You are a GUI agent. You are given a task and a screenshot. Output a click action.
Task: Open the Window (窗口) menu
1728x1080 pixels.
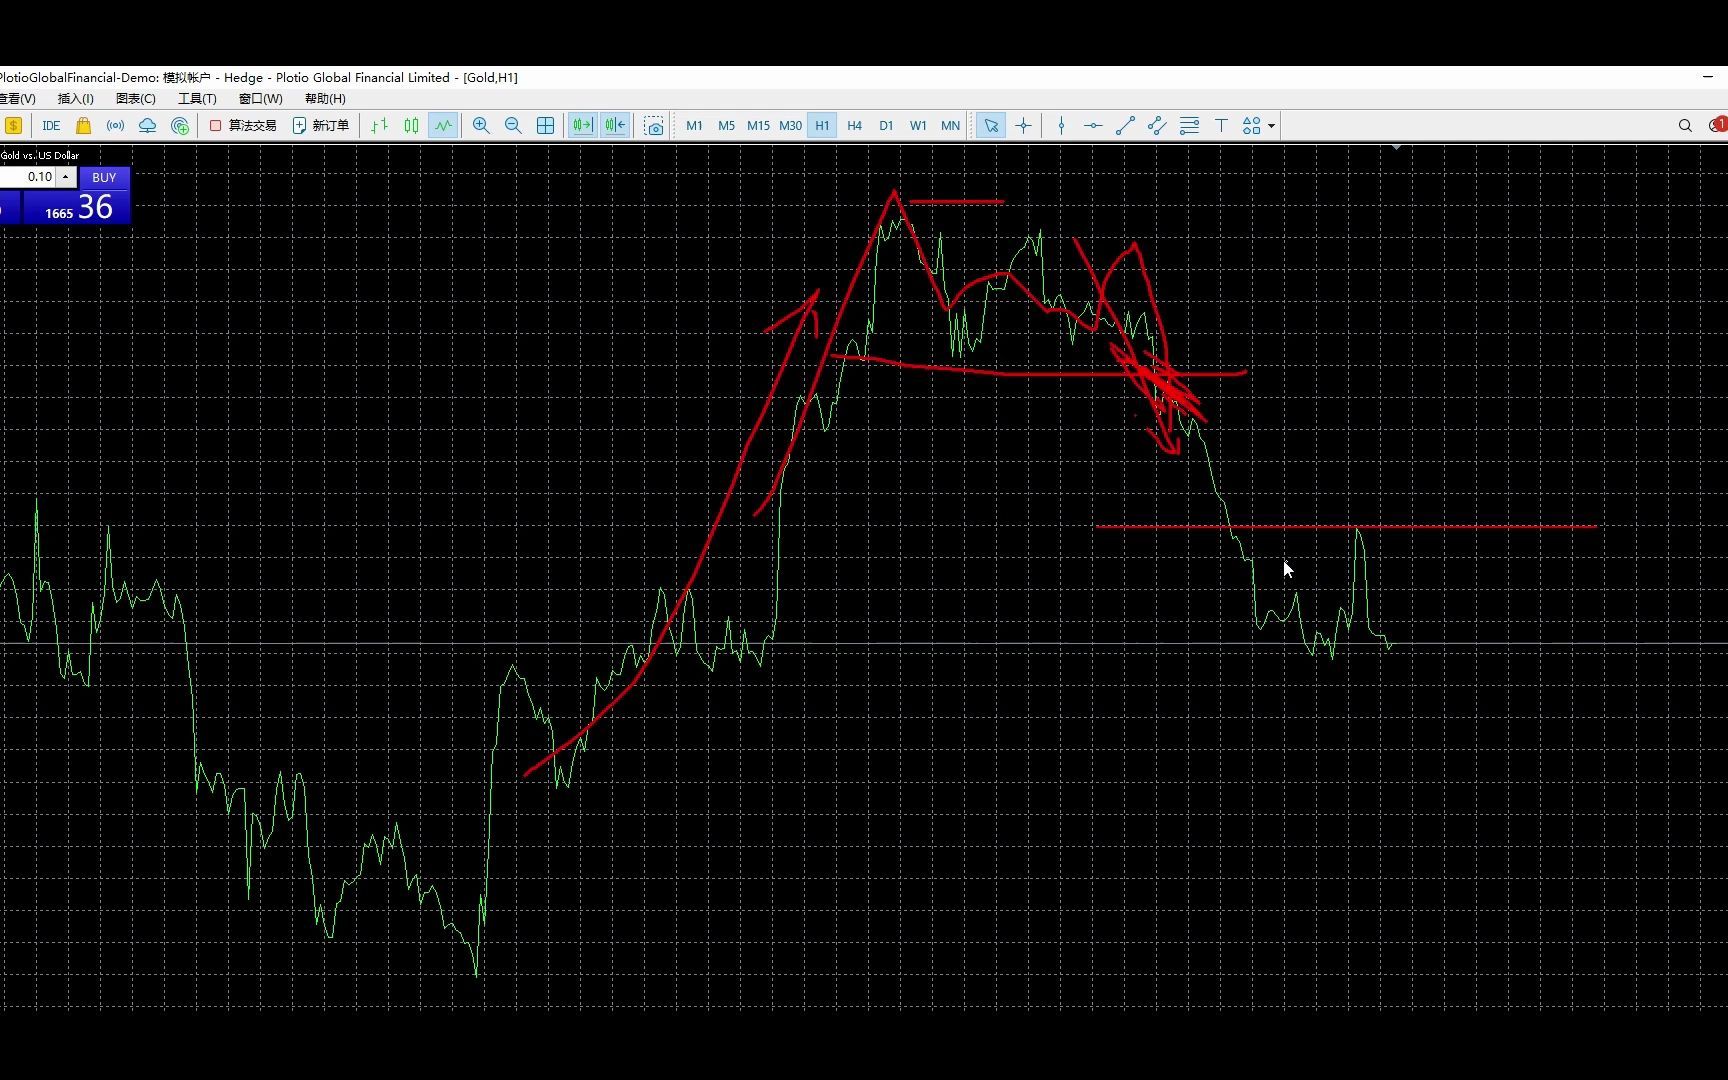260,98
